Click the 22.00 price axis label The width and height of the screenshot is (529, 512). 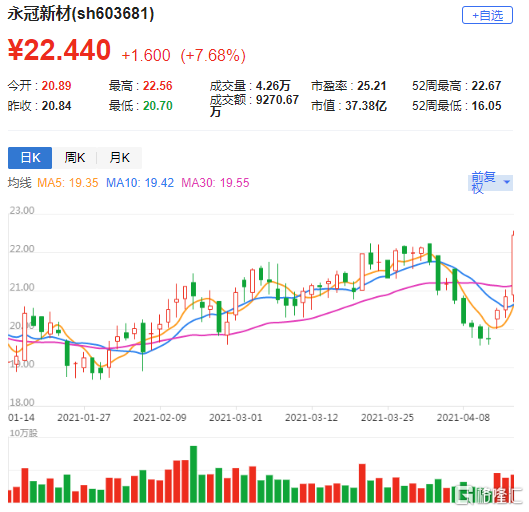click(x=22, y=249)
